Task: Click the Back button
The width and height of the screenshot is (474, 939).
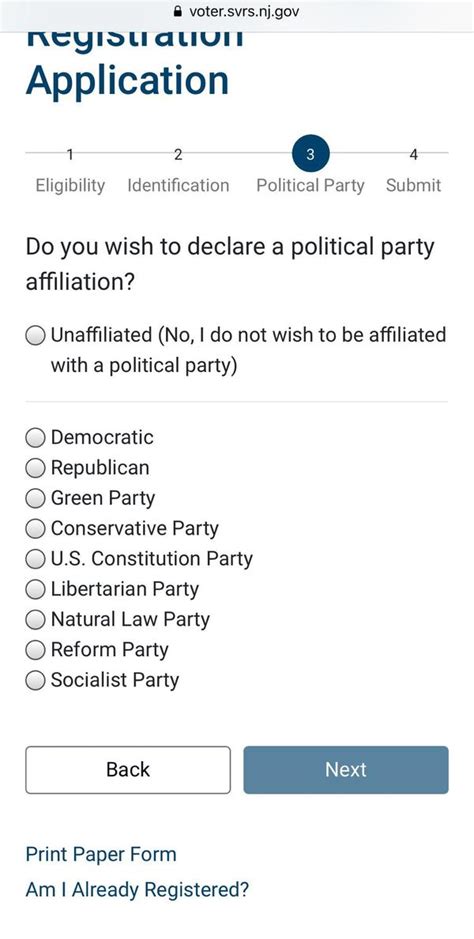Action: (x=128, y=770)
